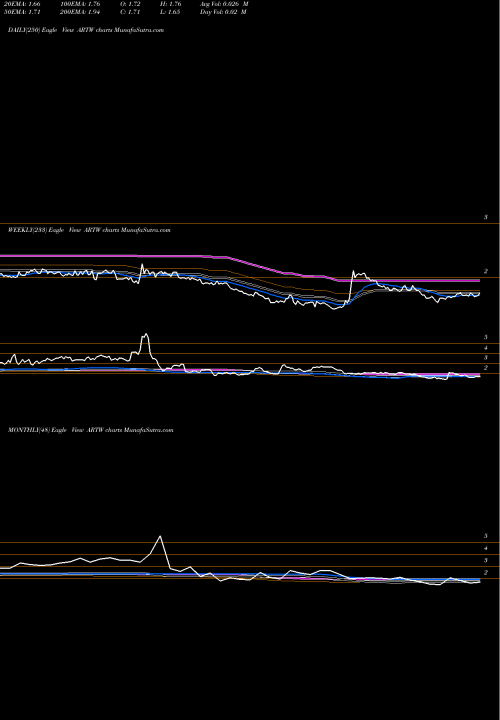500x720 pixels.
Task: Select the Avg Vol: 0.026 M reading
Action: (224, 4)
